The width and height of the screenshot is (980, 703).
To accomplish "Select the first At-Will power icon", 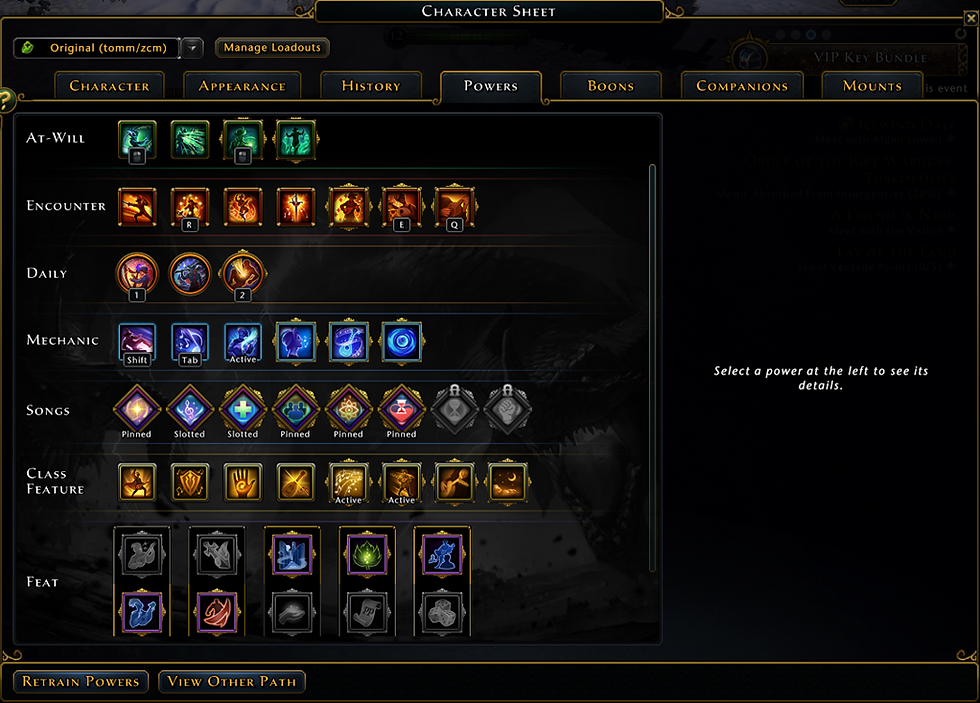I will pyautogui.click(x=137, y=139).
